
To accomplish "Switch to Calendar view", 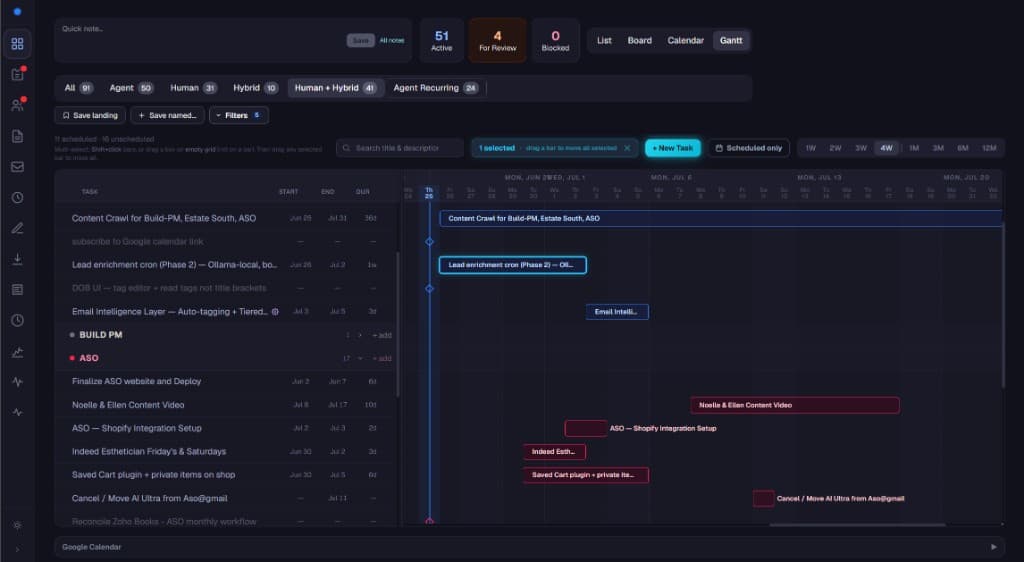I will (685, 40).
